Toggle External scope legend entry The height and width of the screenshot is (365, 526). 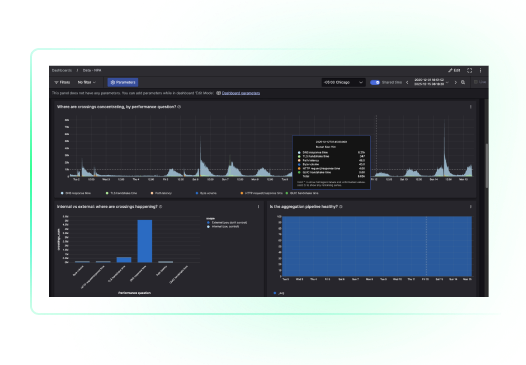227,222
